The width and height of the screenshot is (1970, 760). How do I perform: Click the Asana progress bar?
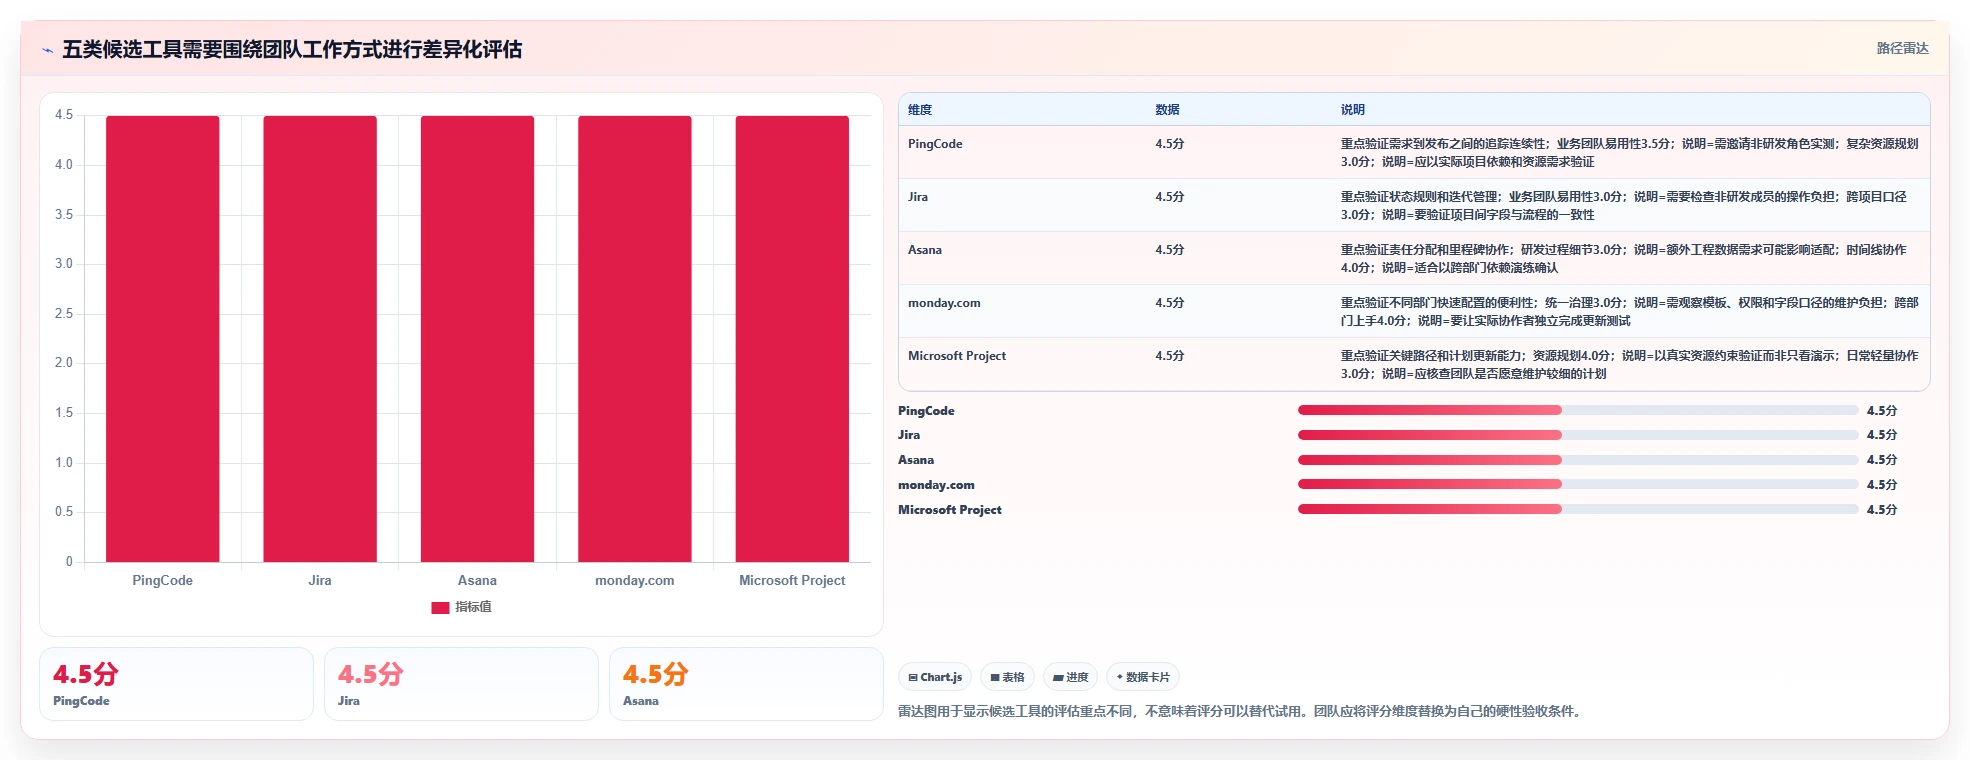point(1578,460)
